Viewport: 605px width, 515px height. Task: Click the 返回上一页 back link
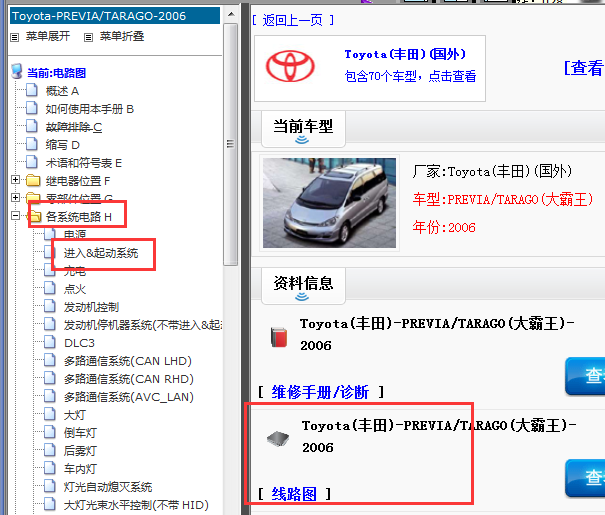tap(292, 20)
